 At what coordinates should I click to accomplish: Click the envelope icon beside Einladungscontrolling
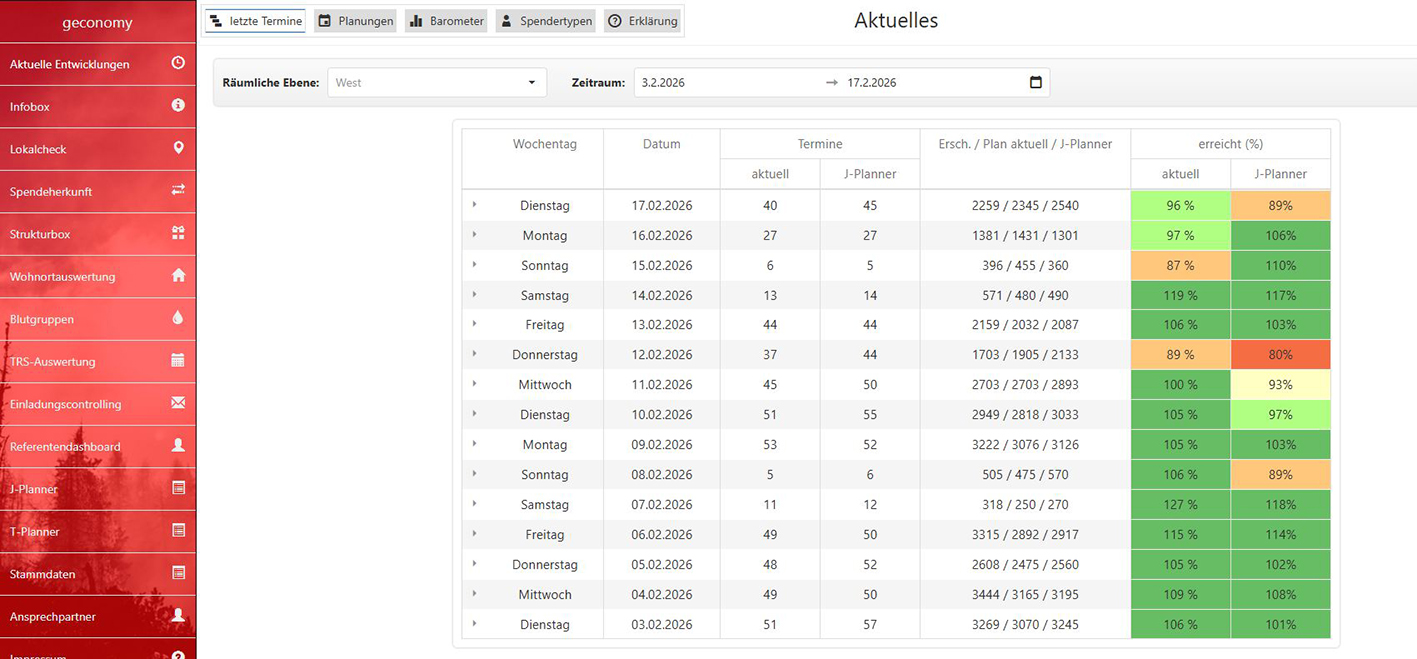(178, 403)
